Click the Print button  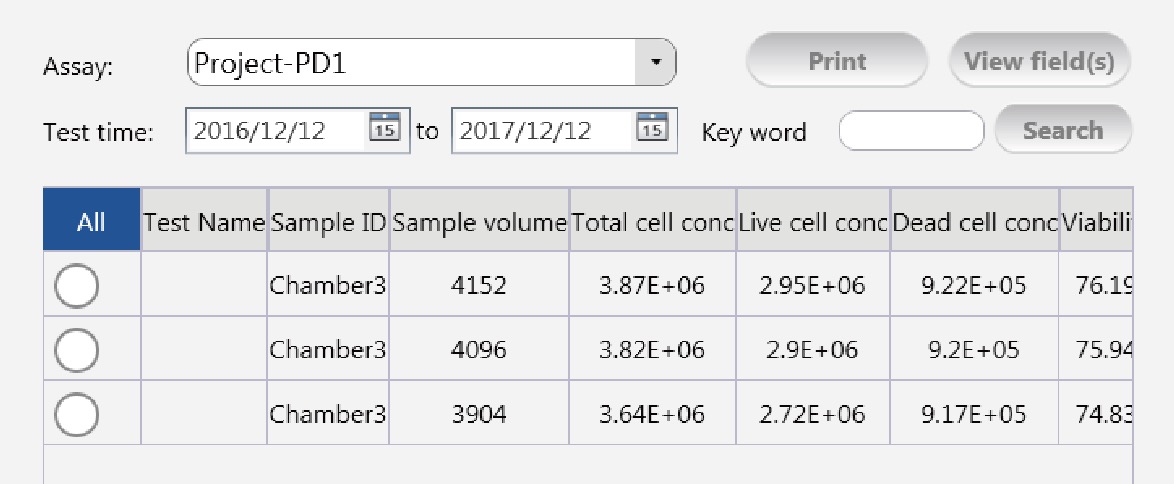(837, 61)
